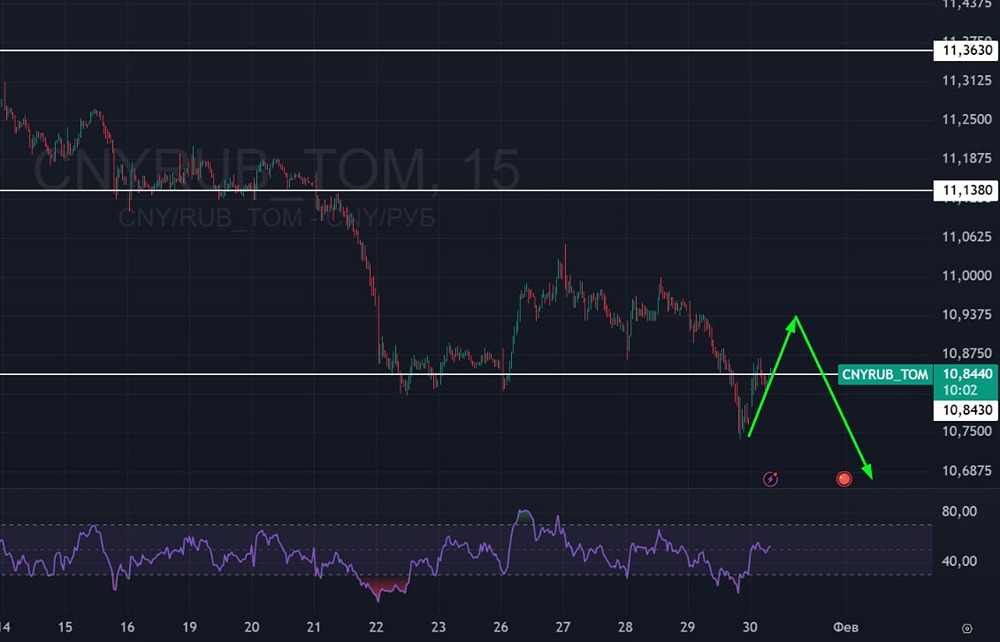Viewport: 1000px width, 642px height.
Task: Click the green CNYRUB_TOM symbol label
Action: coord(884,375)
